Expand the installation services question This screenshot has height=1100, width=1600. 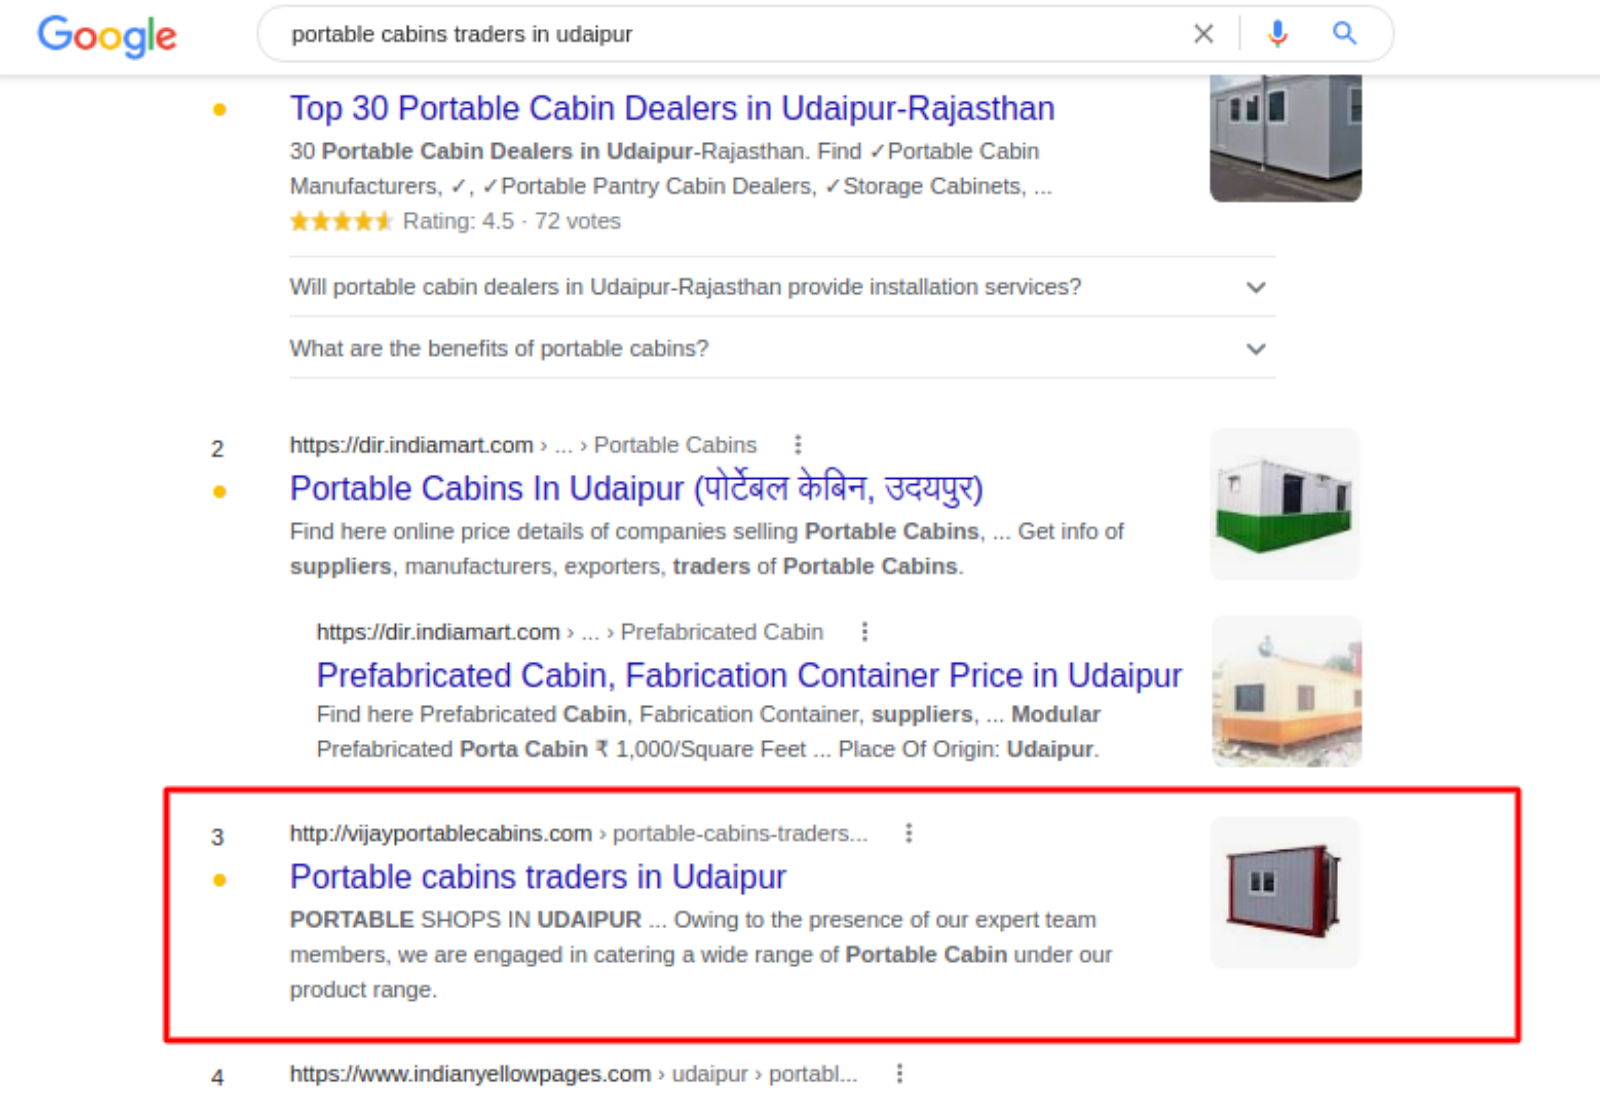click(1256, 287)
